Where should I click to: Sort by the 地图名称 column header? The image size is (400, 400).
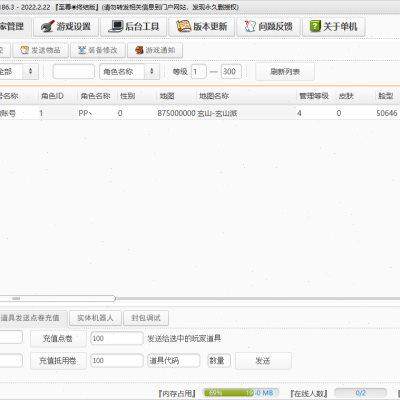(214, 96)
